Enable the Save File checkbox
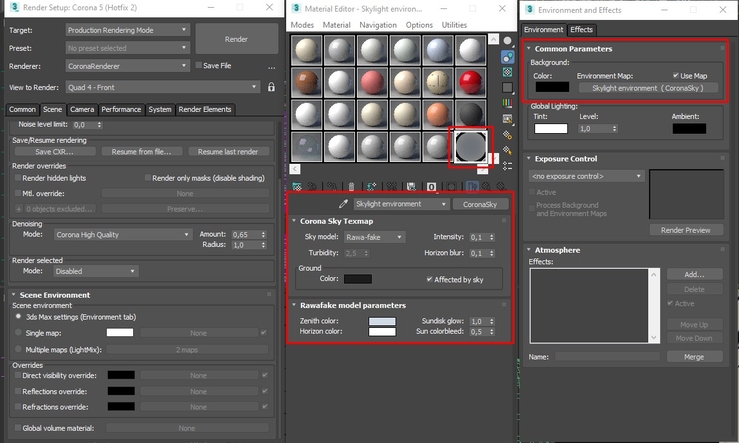This screenshot has height=443, width=739. tap(198, 65)
